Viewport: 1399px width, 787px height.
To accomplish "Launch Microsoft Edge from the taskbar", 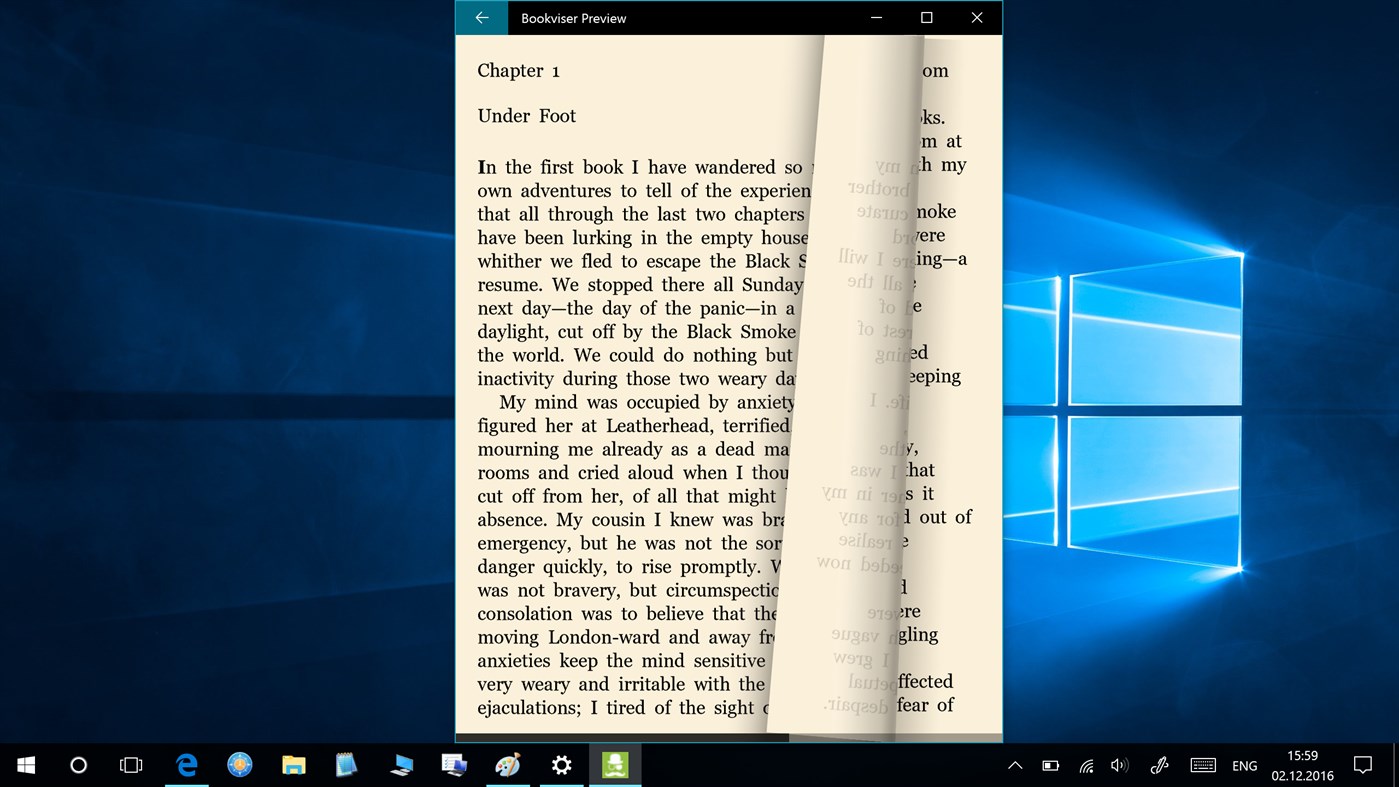I will click(186, 765).
